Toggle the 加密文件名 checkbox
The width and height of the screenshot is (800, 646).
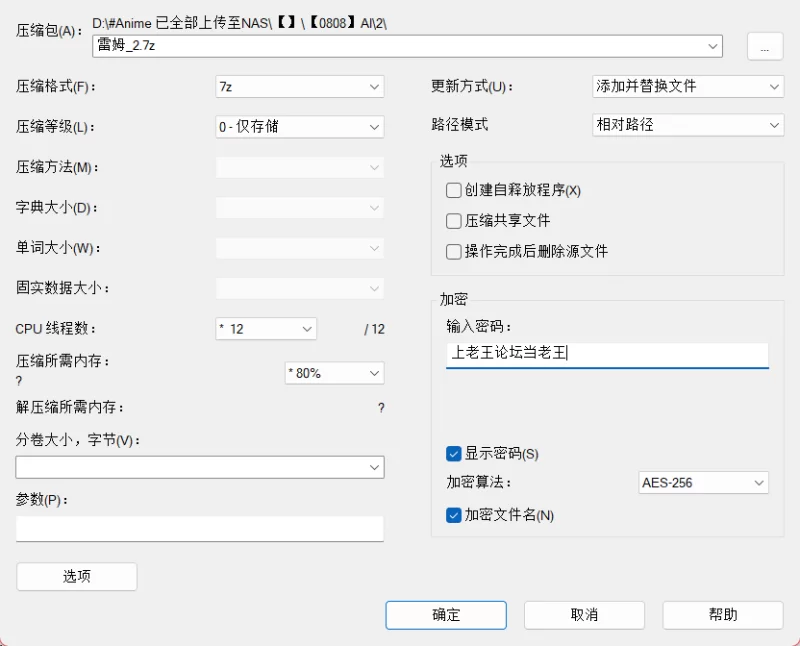pos(454,515)
